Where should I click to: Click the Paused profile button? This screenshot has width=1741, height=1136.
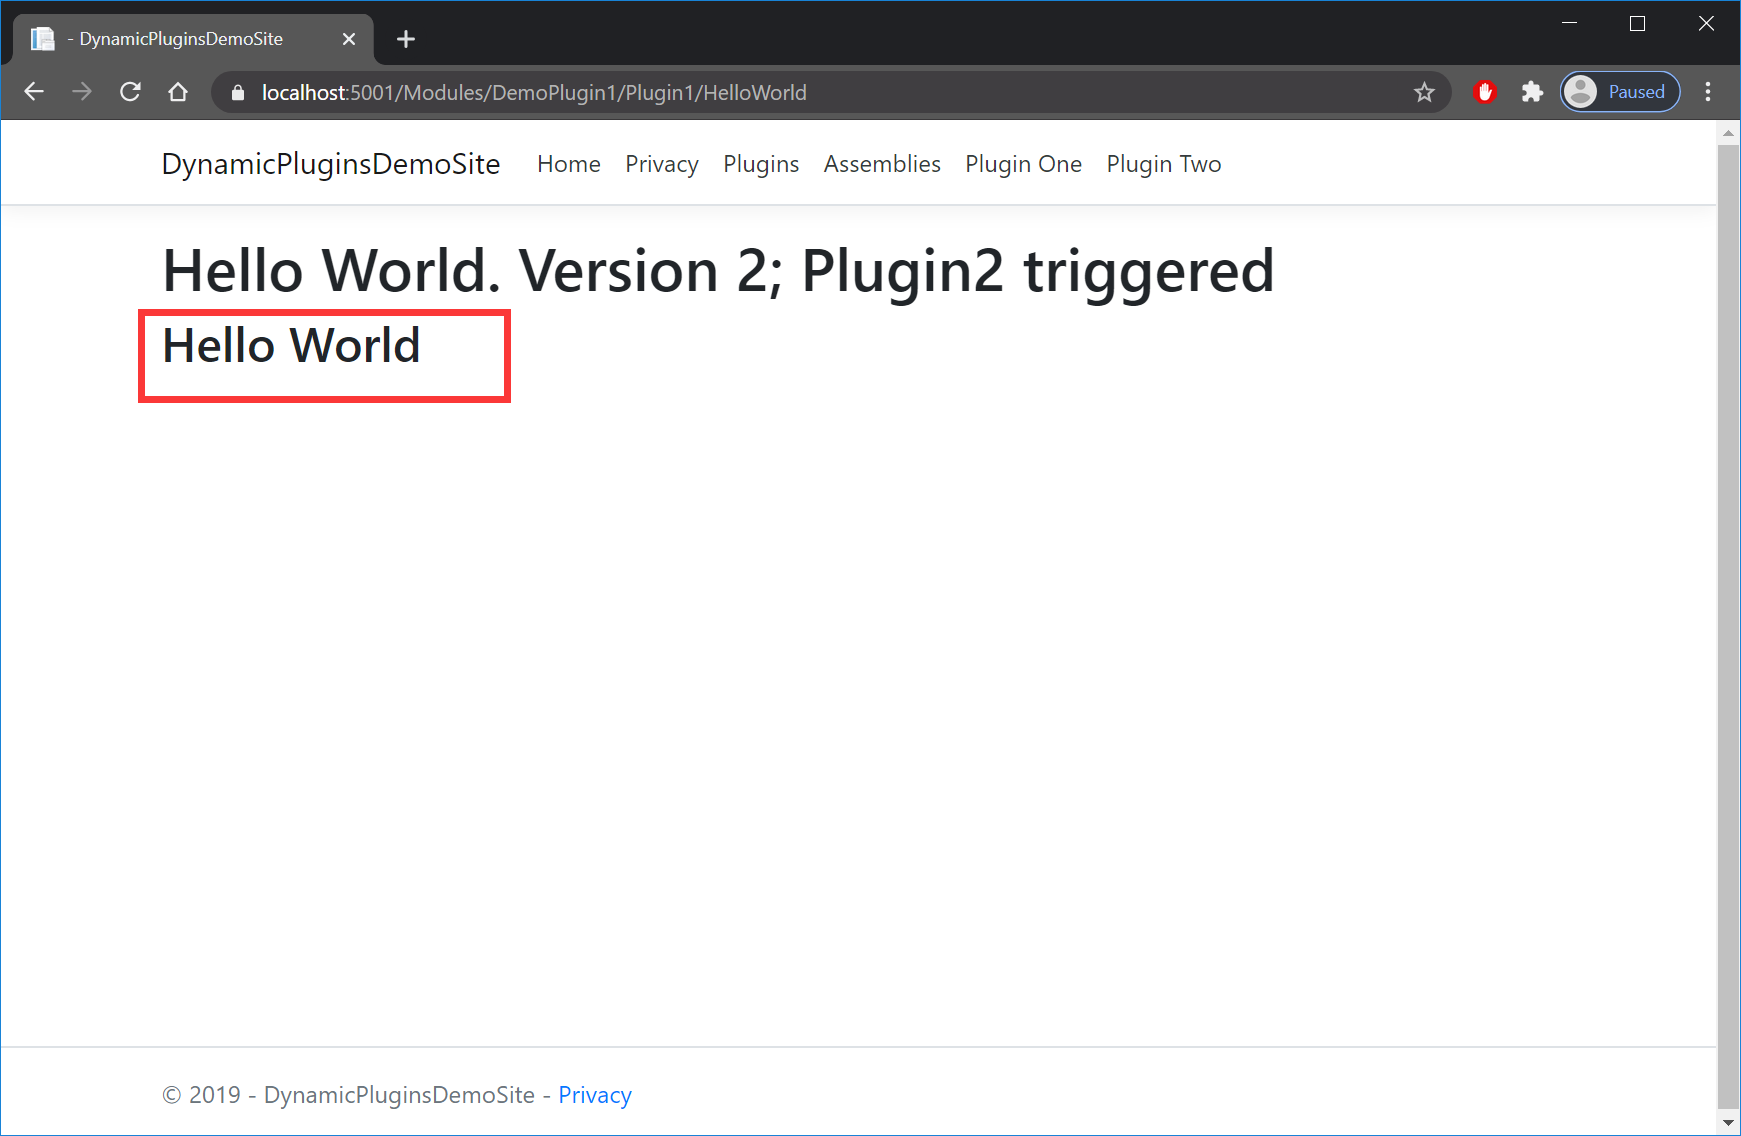pyautogui.click(x=1620, y=92)
